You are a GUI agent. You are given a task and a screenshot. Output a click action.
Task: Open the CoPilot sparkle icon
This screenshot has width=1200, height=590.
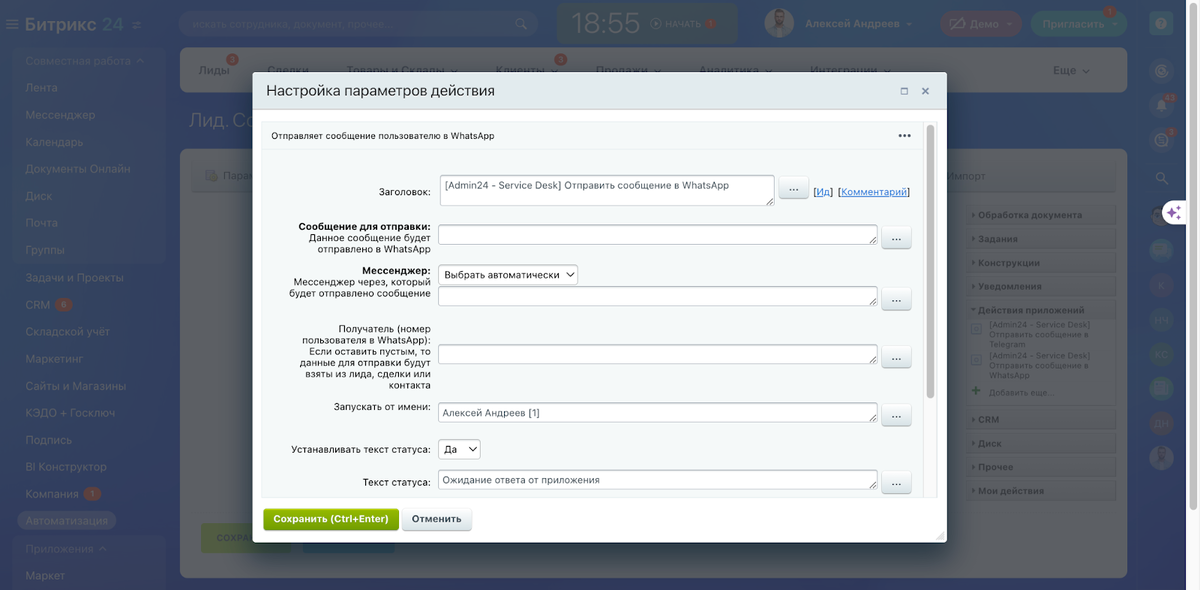click(x=1174, y=212)
